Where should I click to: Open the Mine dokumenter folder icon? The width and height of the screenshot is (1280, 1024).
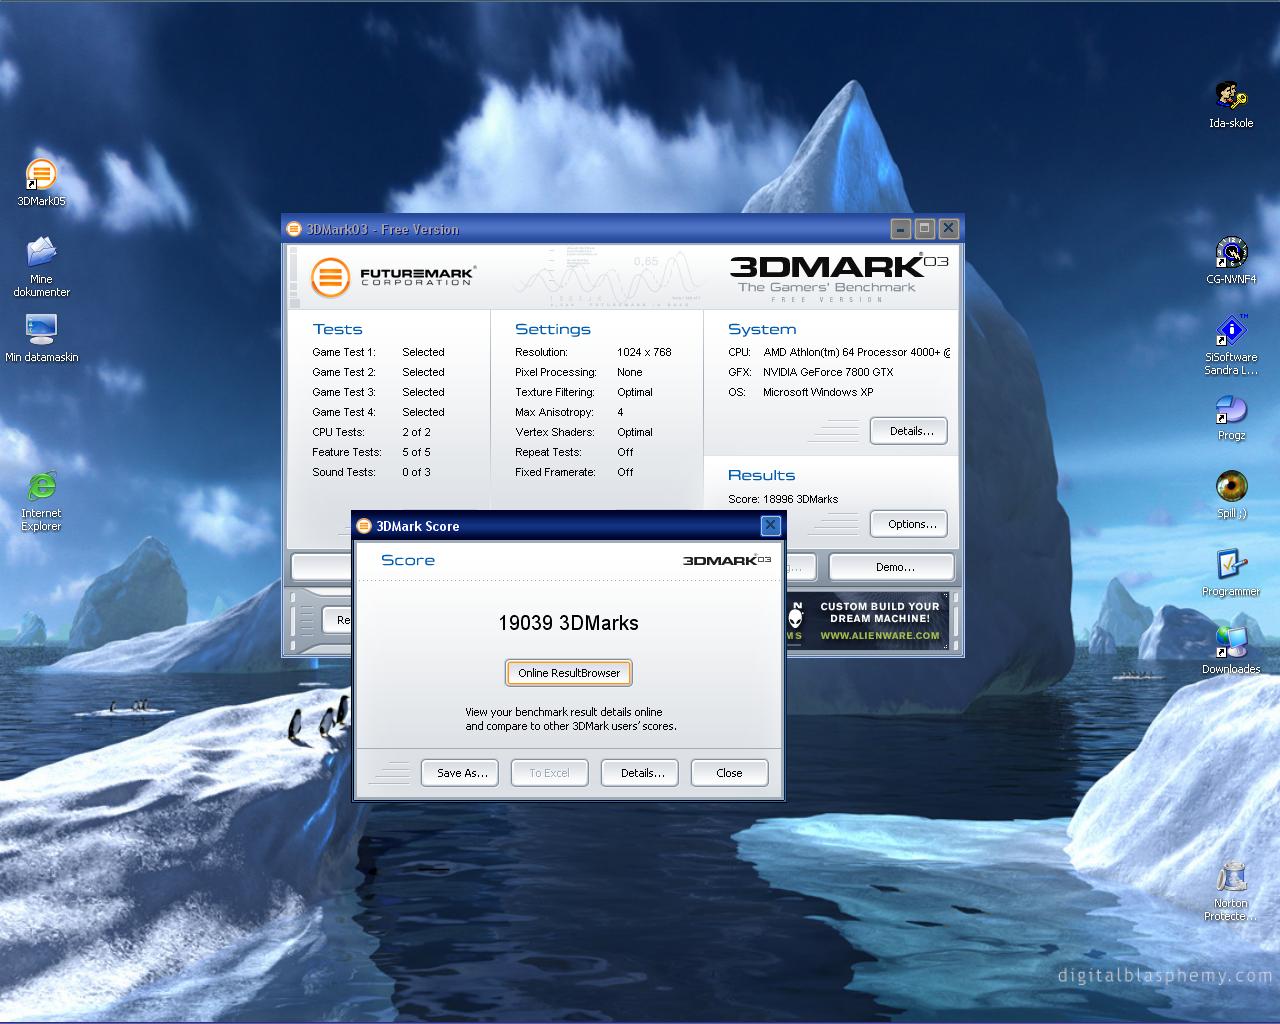[x=41, y=252]
